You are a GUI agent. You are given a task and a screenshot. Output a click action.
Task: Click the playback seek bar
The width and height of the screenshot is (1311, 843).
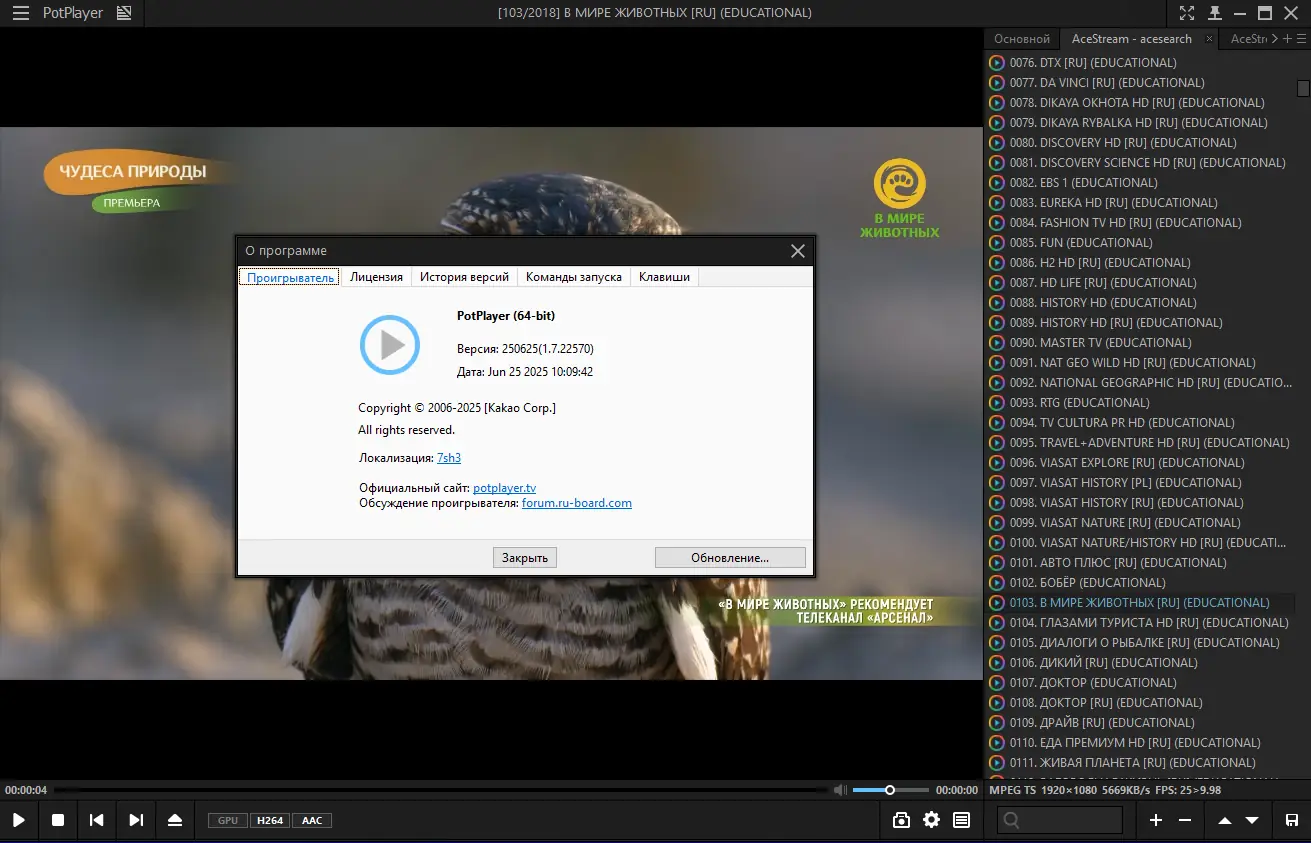coord(440,790)
